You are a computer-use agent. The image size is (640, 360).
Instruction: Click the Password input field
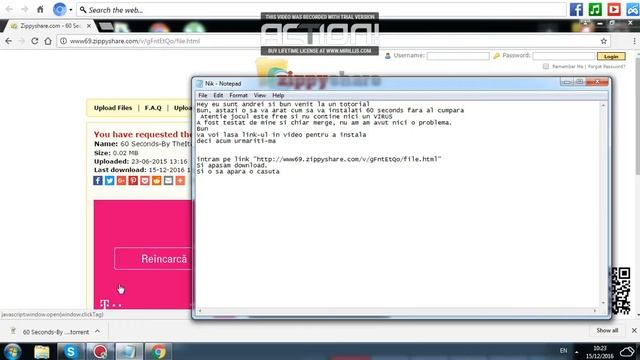click(x=564, y=56)
